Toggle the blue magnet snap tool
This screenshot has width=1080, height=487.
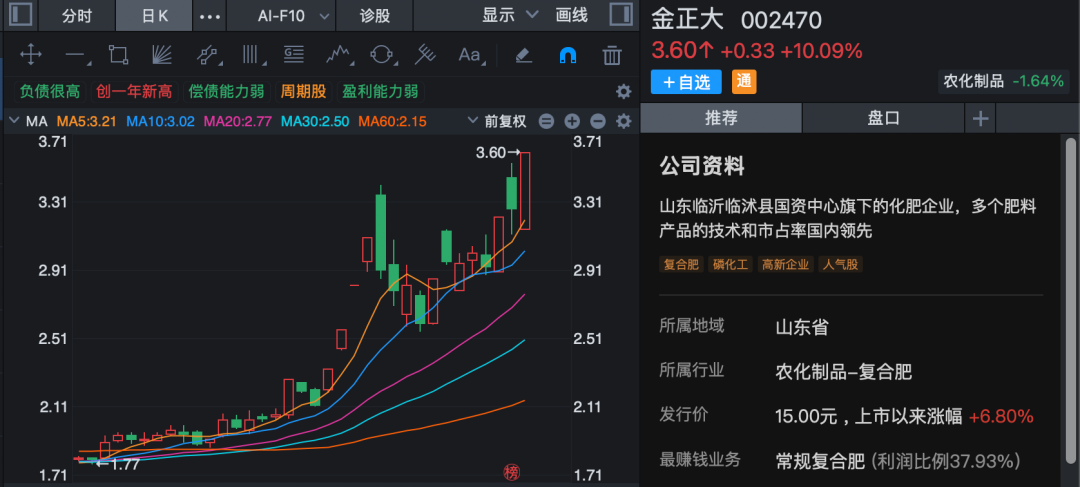(568, 55)
